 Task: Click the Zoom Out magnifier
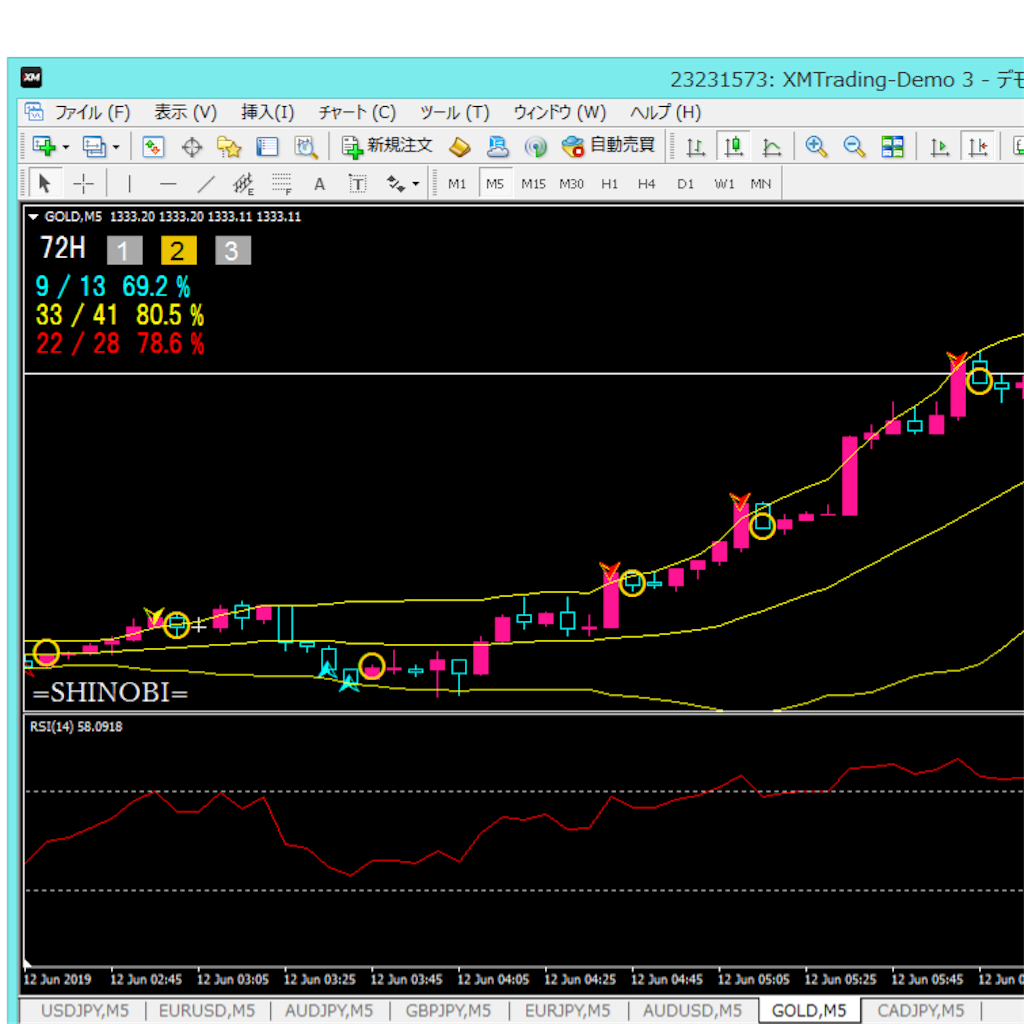click(854, 146)
